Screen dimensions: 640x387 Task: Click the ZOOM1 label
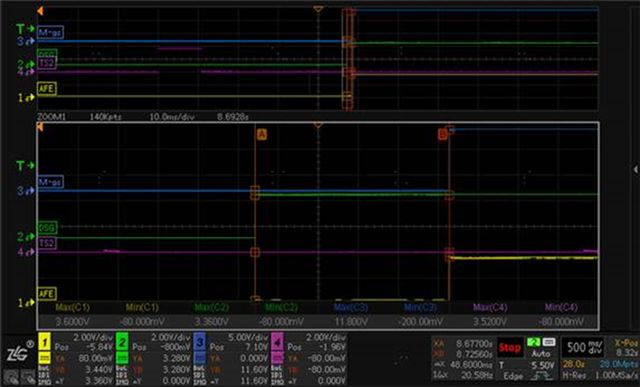coord(51,117)
